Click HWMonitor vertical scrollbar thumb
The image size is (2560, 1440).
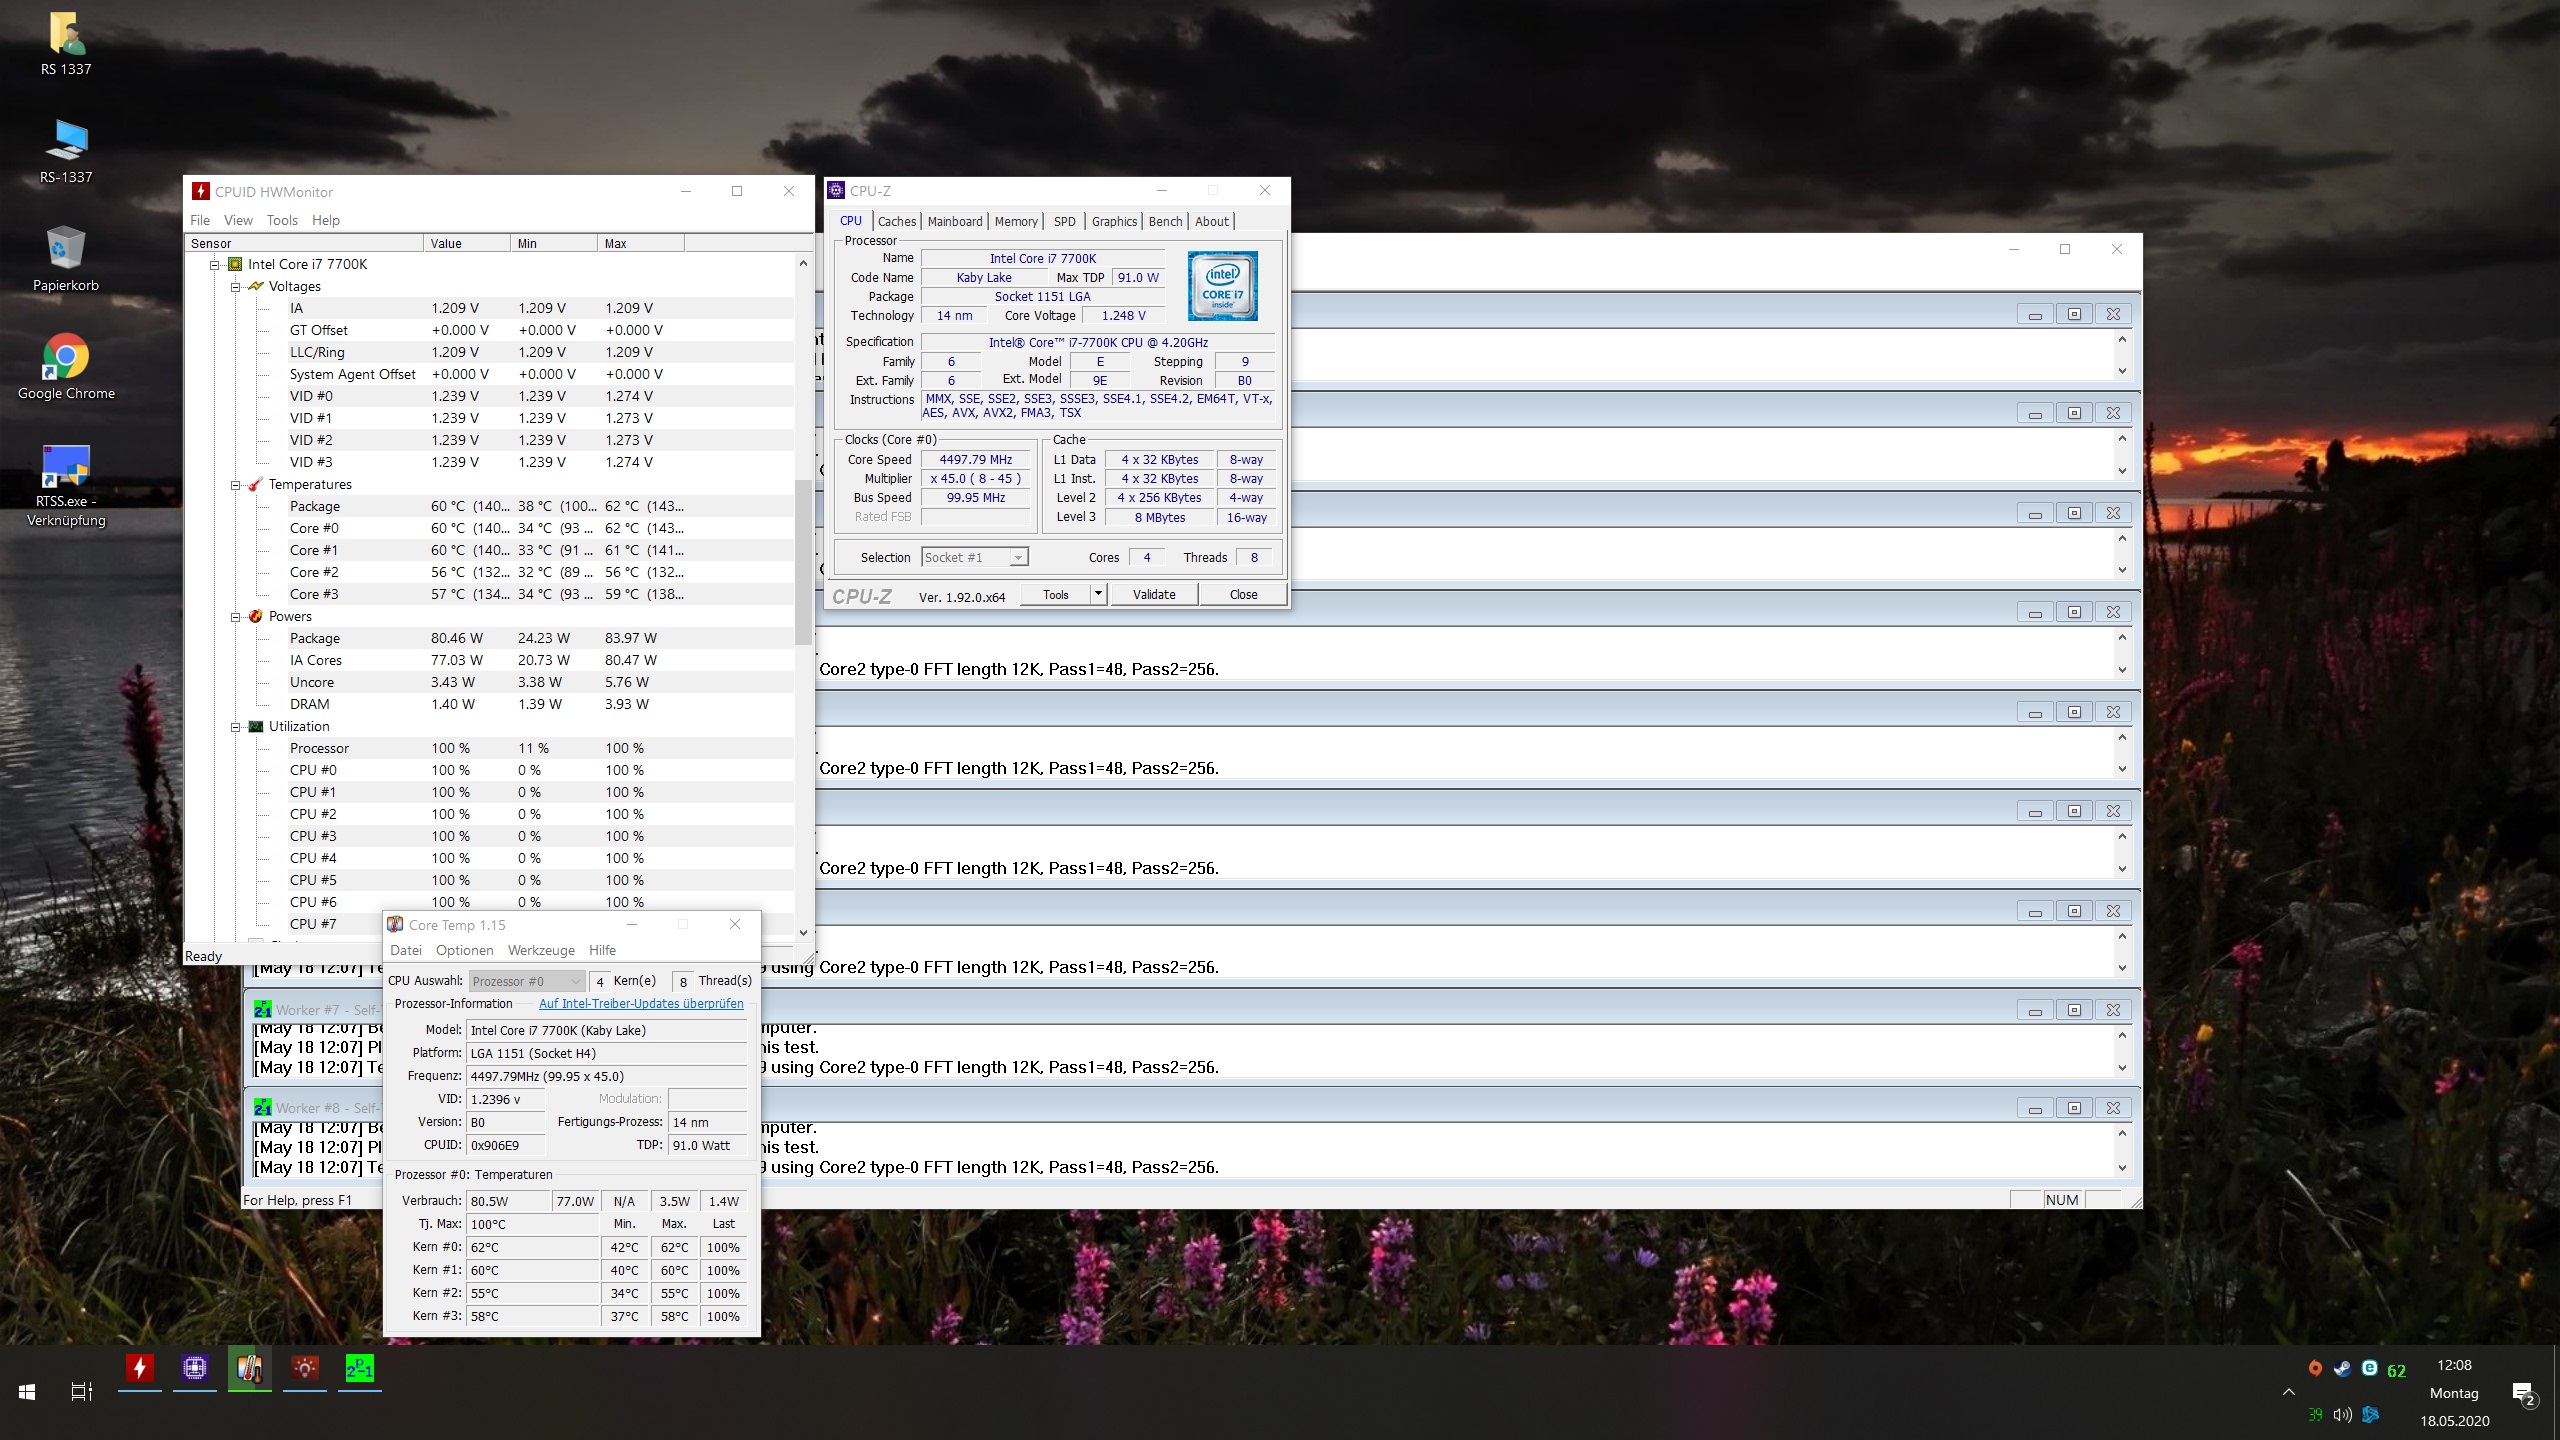point(803,560)
